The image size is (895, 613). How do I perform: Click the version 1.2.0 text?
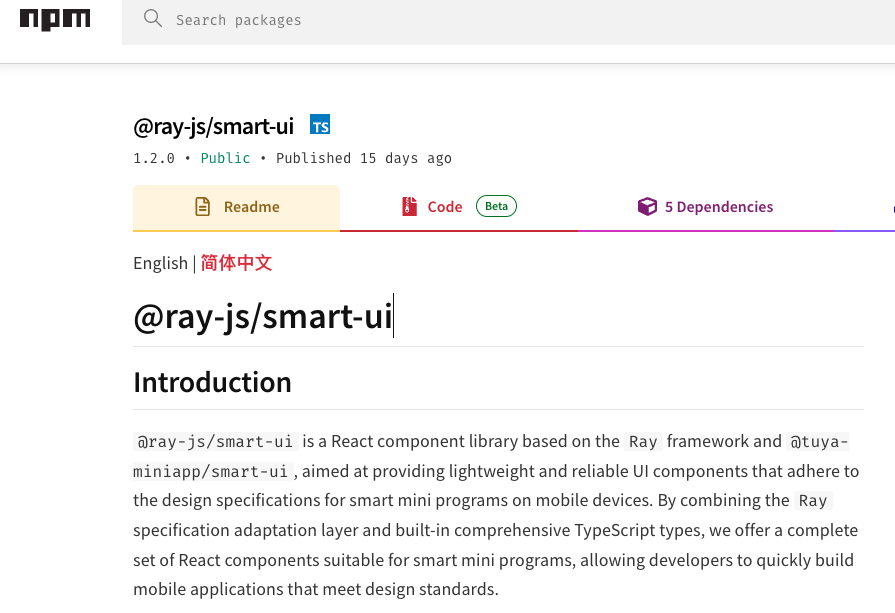pyautogui.click(x=154, y=158)
